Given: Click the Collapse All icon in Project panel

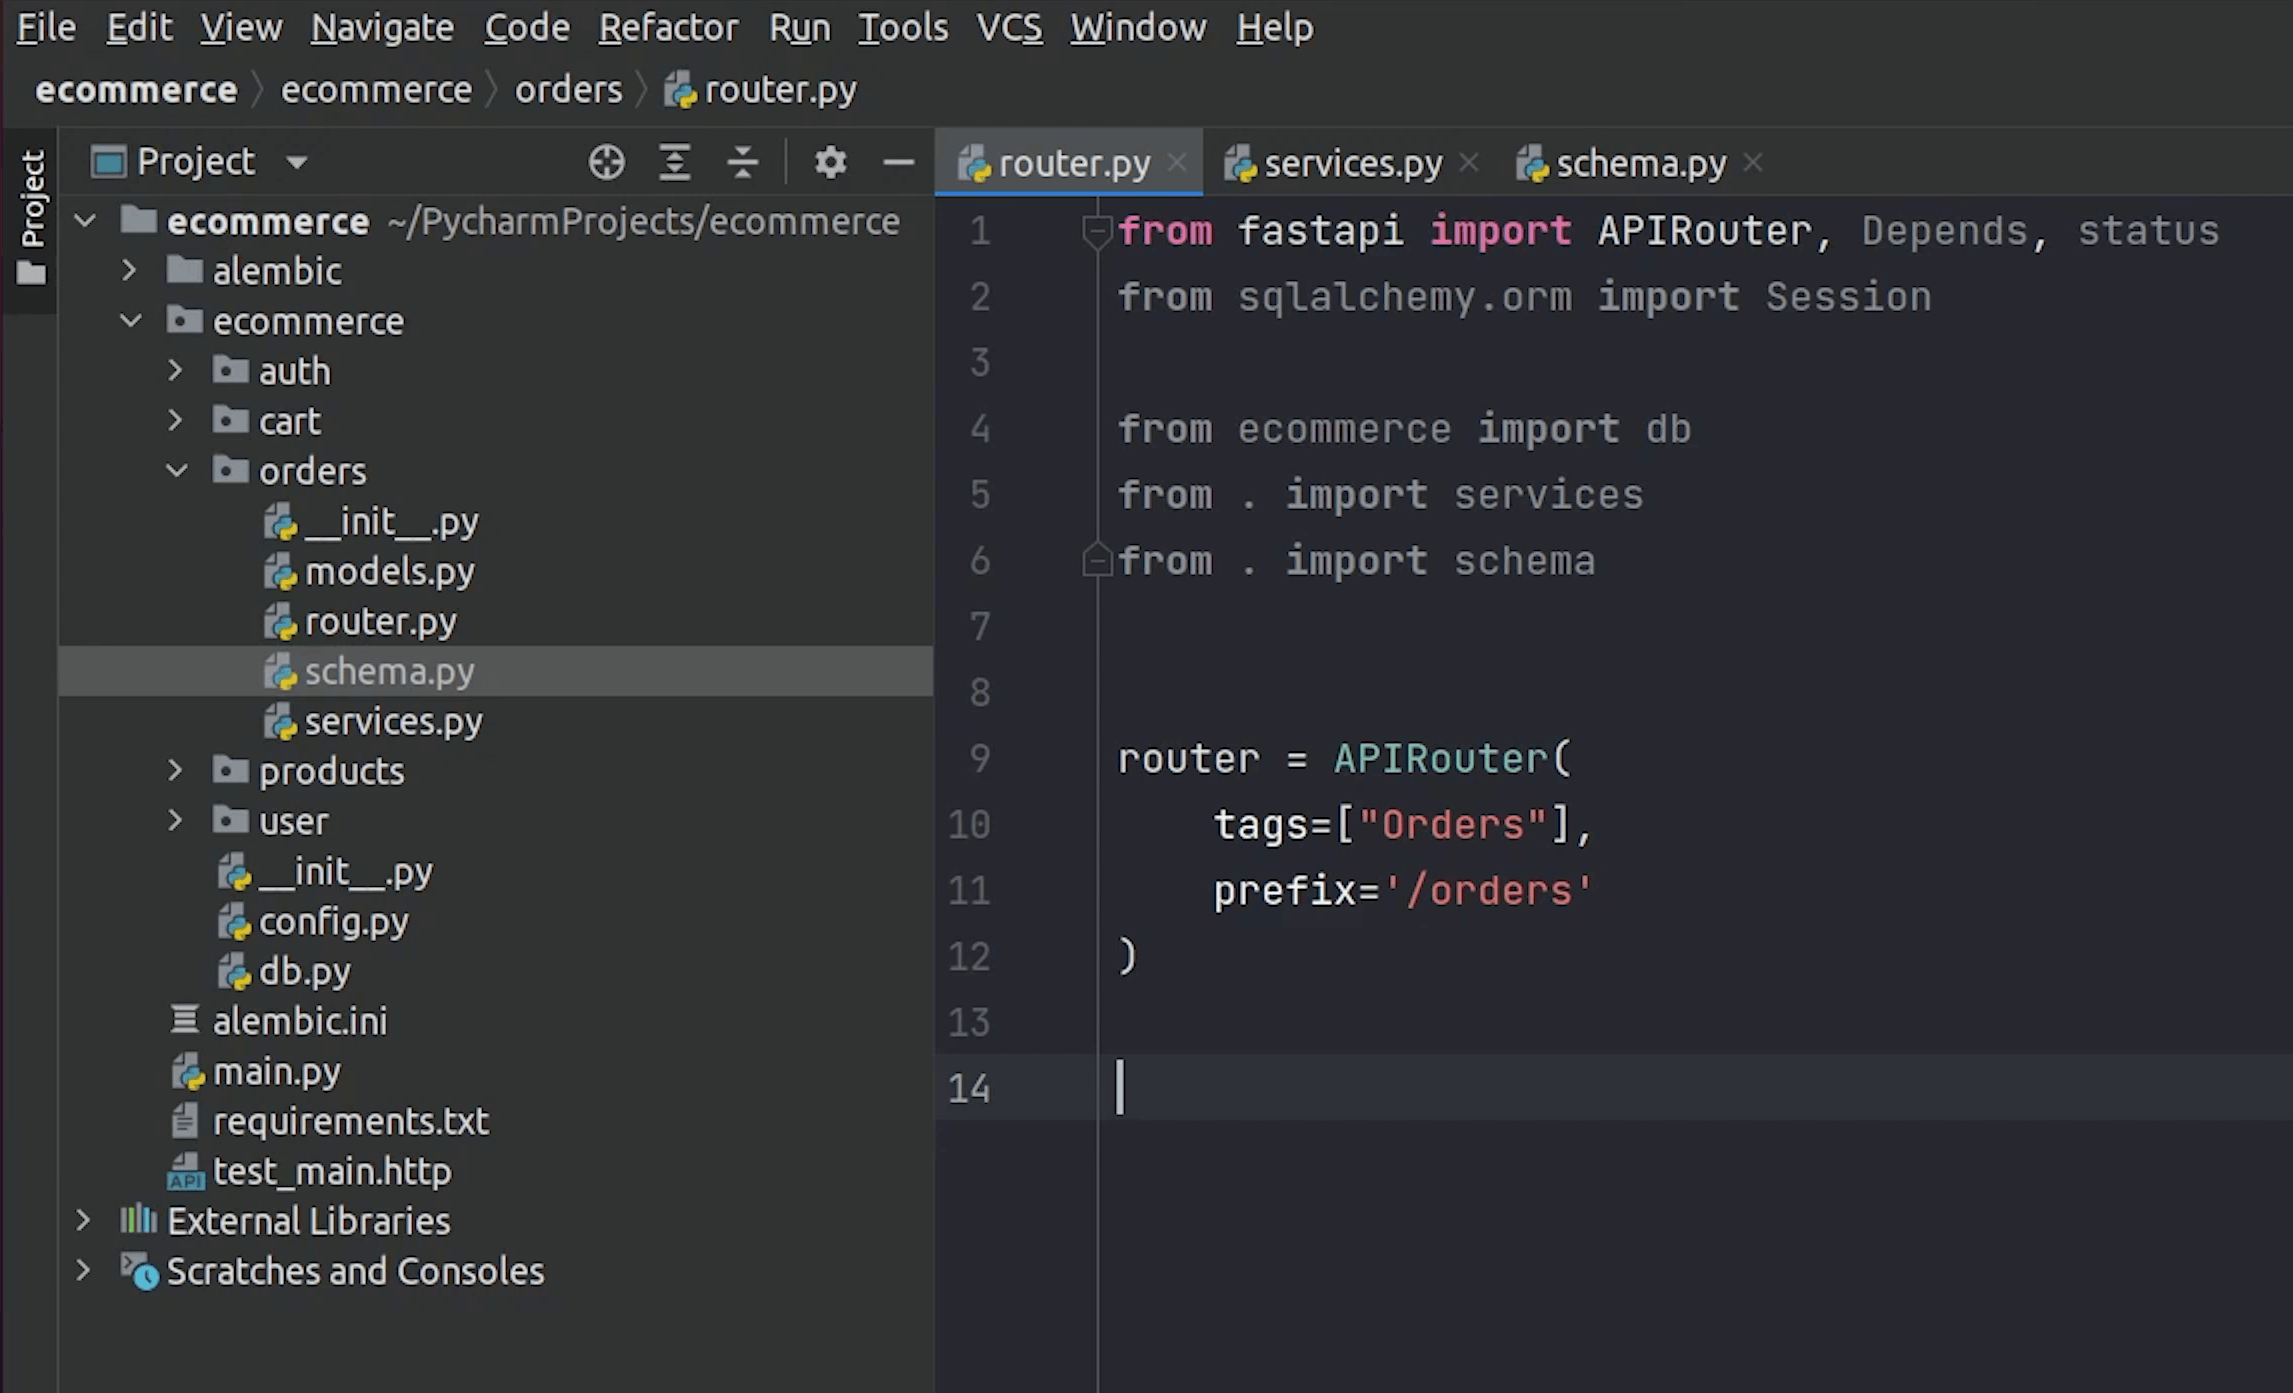Looking at the screenshot, I should click(x=742, y=162).
